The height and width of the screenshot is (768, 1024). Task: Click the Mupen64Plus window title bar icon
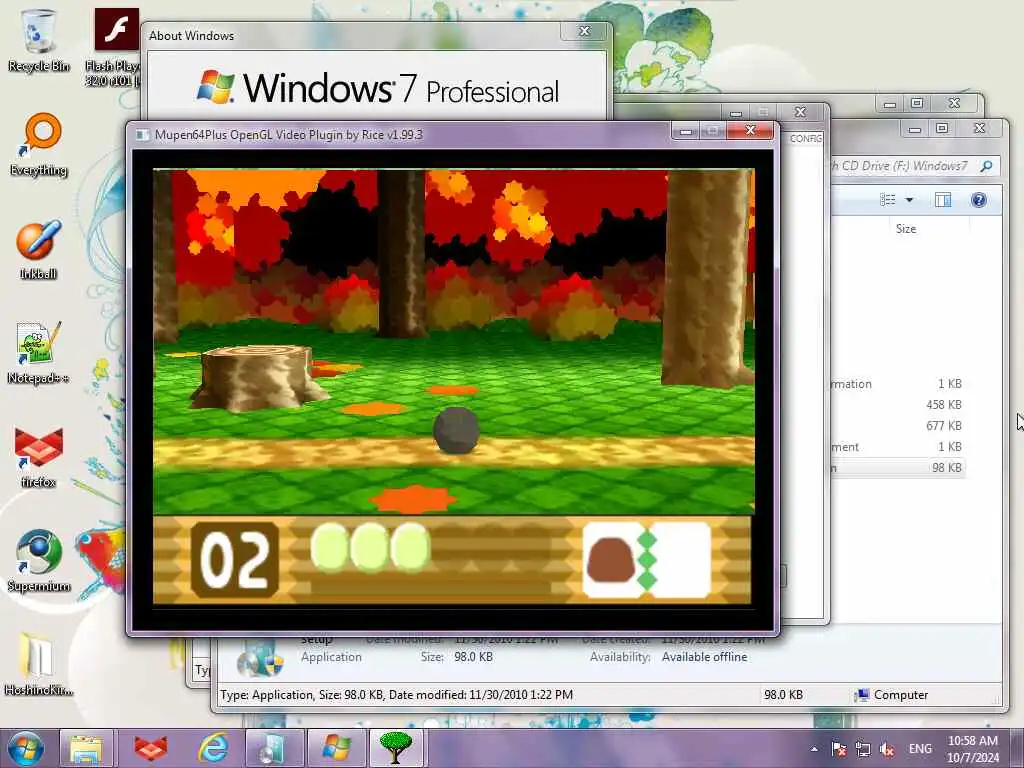(142, 135)
